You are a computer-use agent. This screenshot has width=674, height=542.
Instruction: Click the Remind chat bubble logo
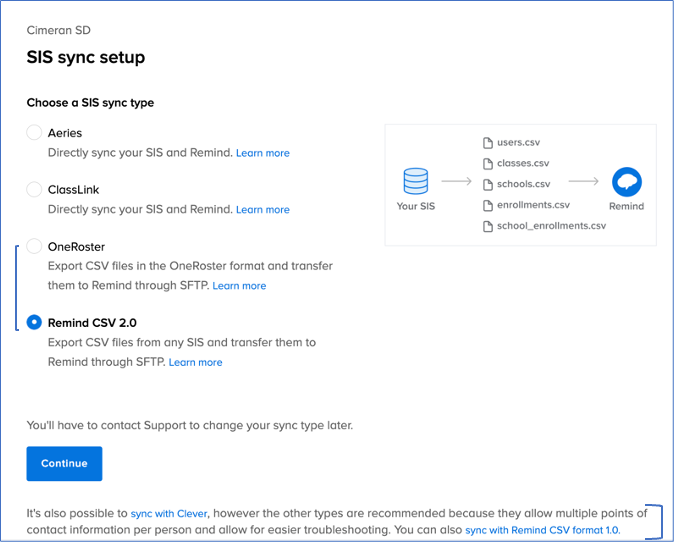tap(627, 182)
